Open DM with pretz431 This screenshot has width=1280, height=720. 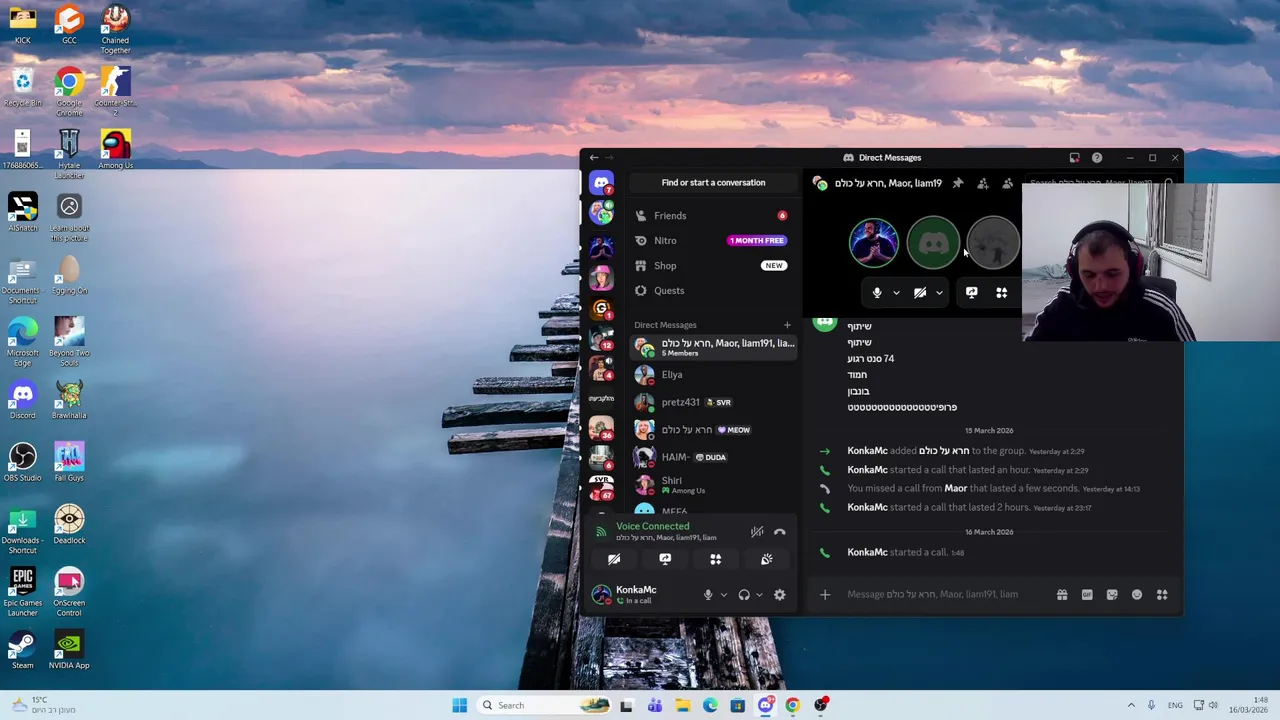point(713,402)
